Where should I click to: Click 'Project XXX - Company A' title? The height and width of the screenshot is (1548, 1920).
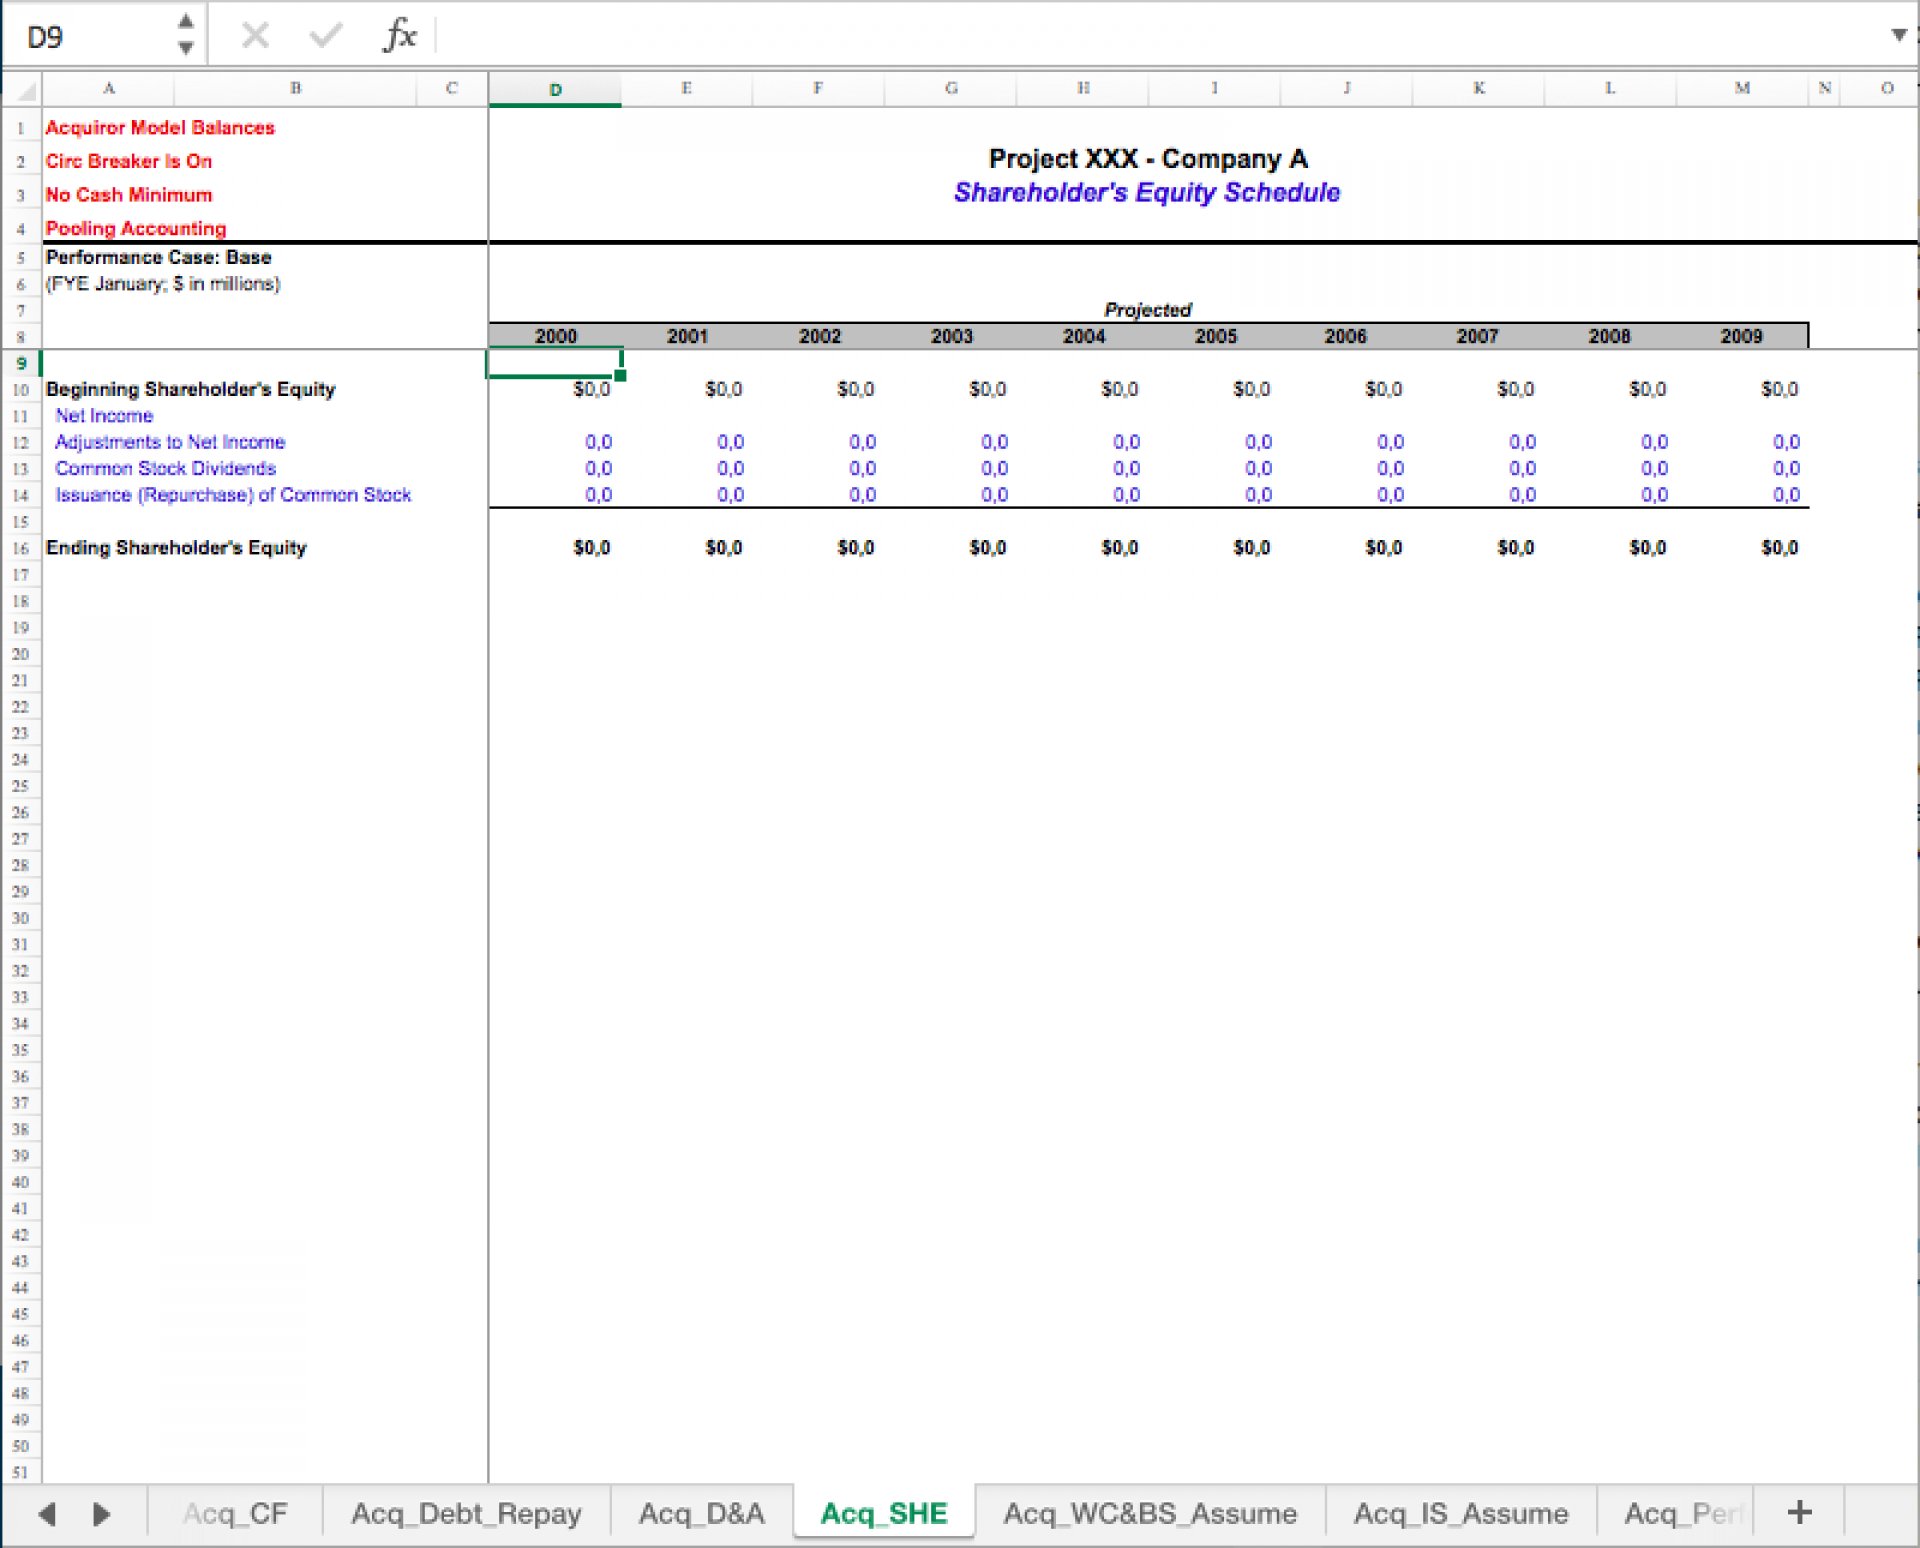point(1148,159)
